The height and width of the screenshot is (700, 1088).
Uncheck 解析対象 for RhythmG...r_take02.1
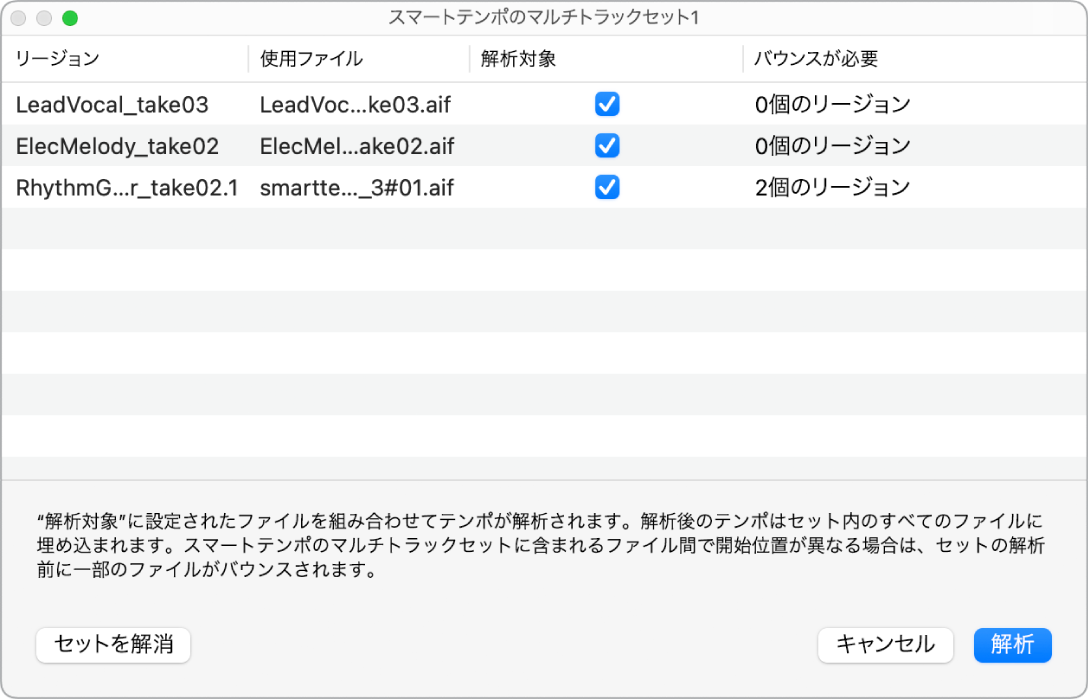click(x=606, y=187)
